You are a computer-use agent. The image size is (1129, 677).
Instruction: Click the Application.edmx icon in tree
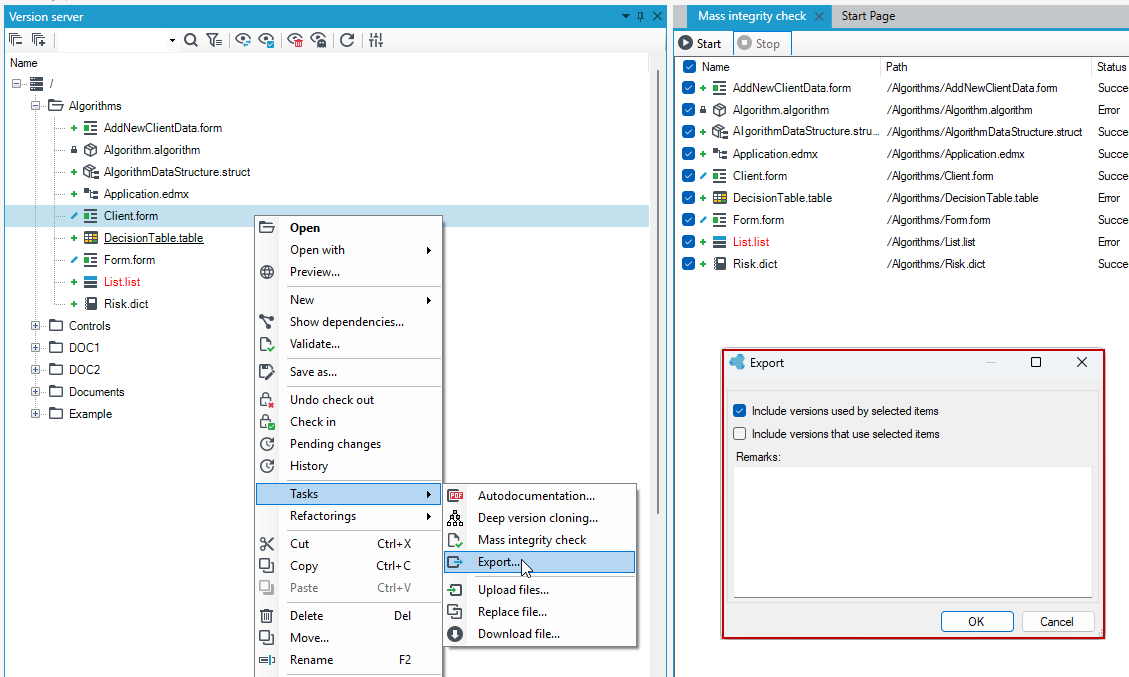[x=91, y=194]
